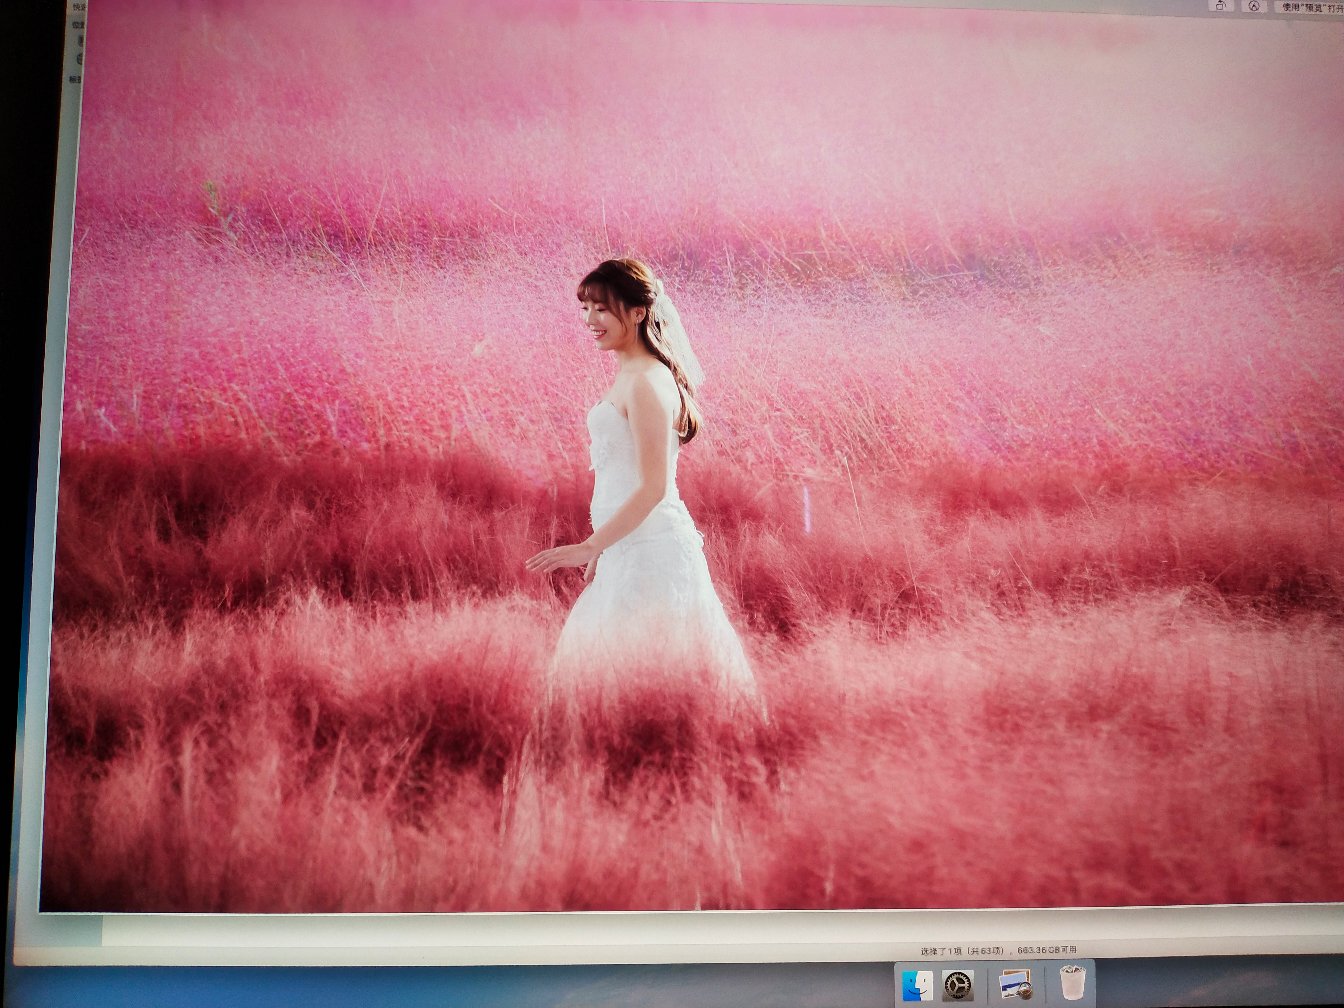The image size is (1344, 1008).
Task: Open System Preferences gear in Dock
Action: tap(958, 986)
